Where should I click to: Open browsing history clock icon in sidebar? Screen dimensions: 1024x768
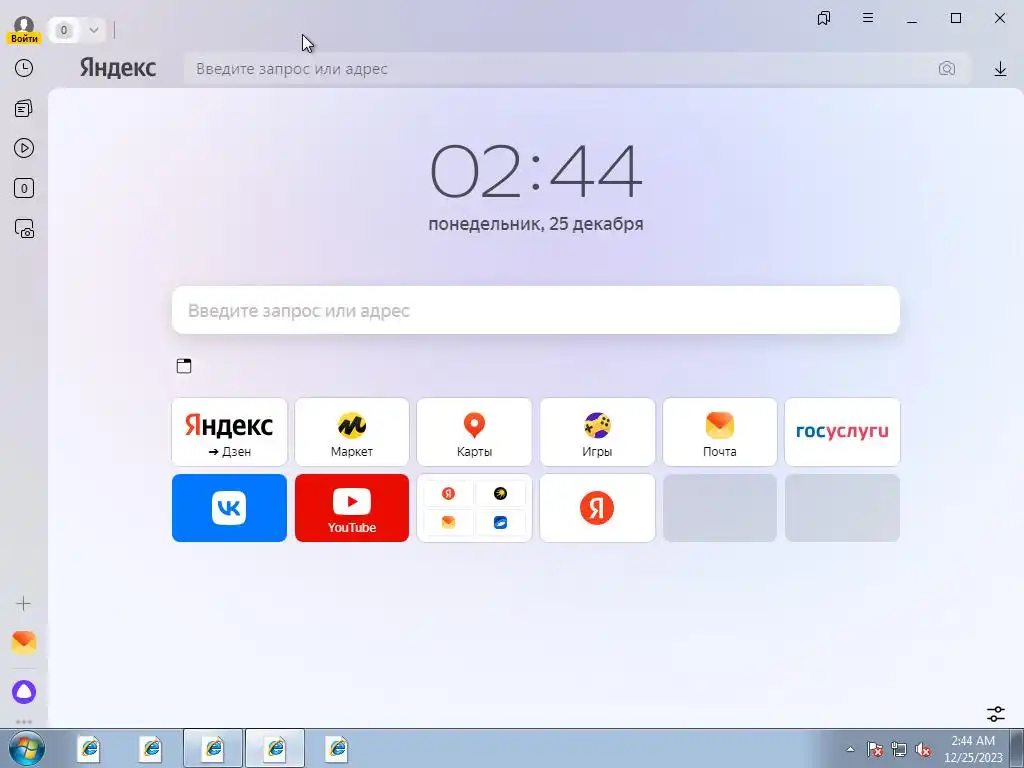coord(24,69)
